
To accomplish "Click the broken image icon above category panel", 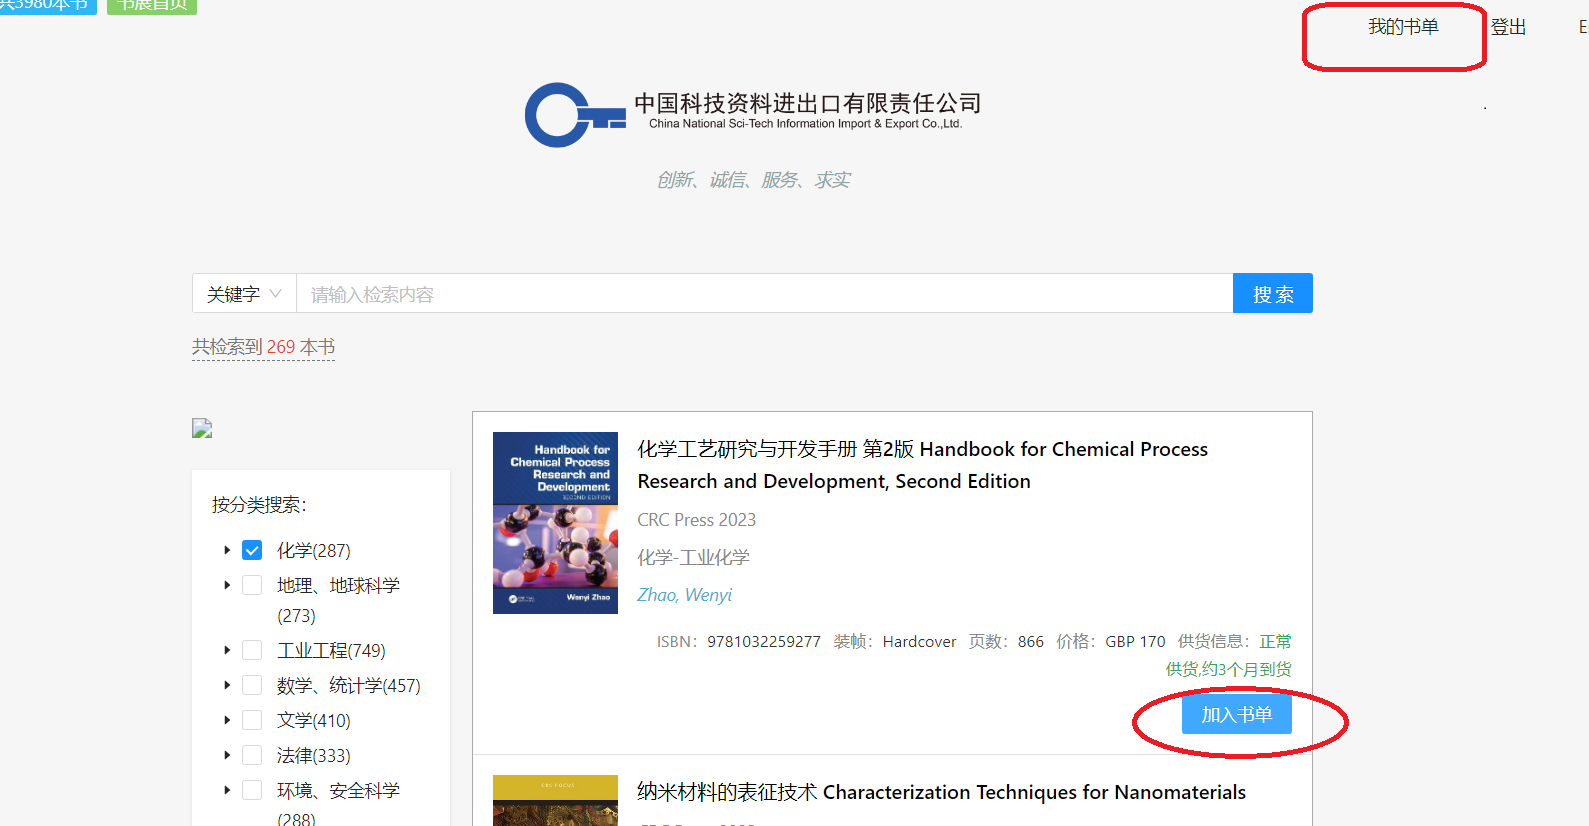I will 202,429.
